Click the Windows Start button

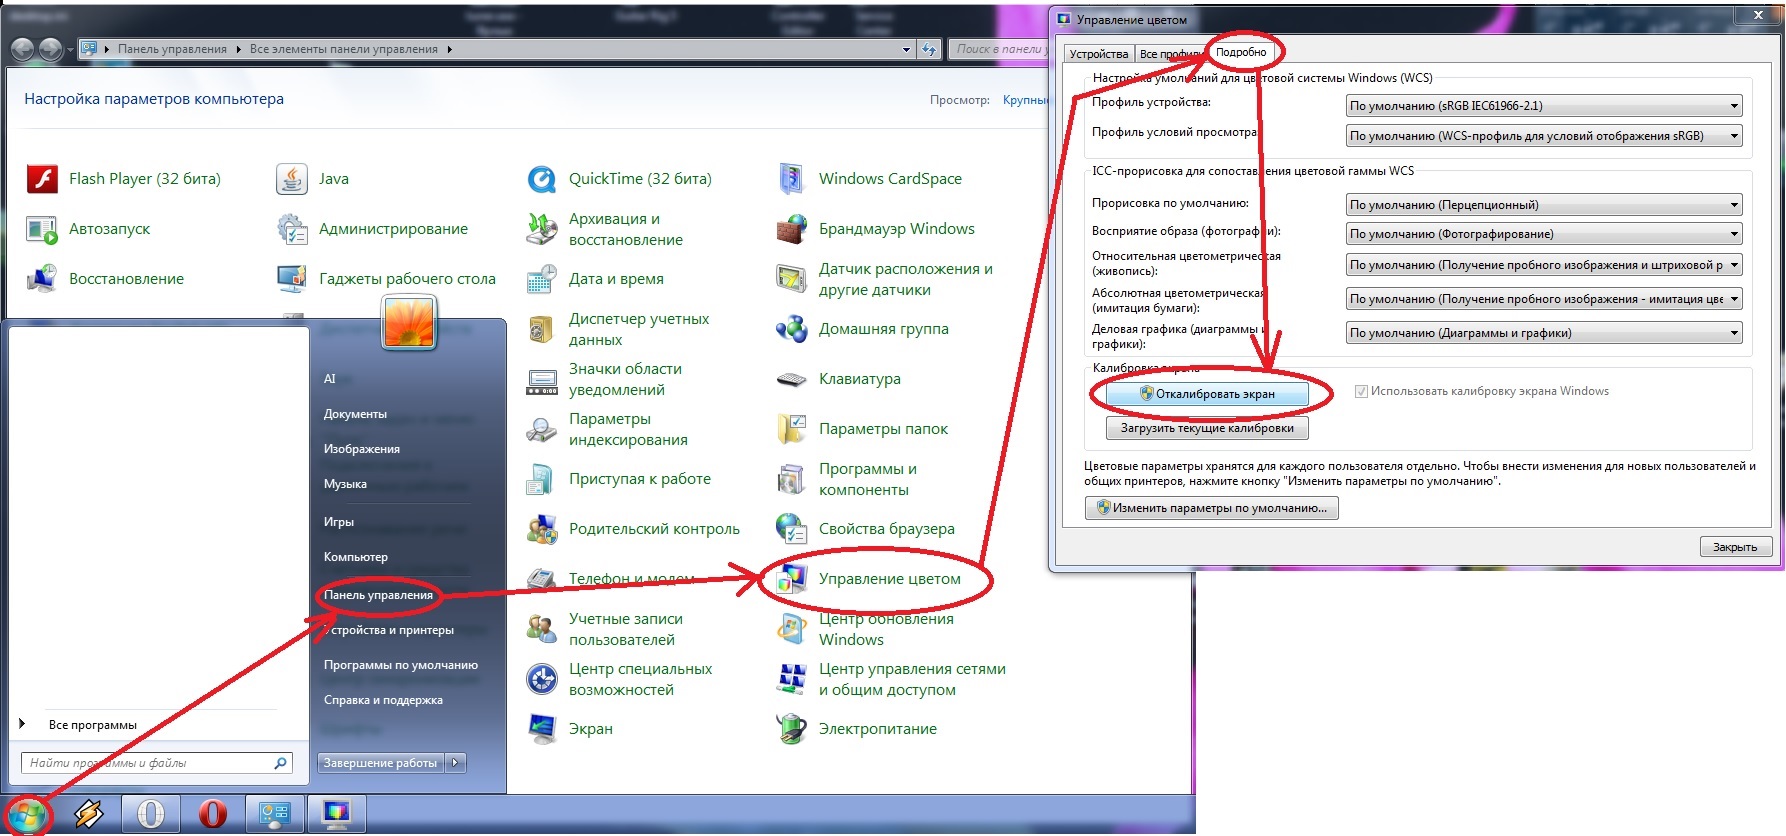tap(27, 815)
